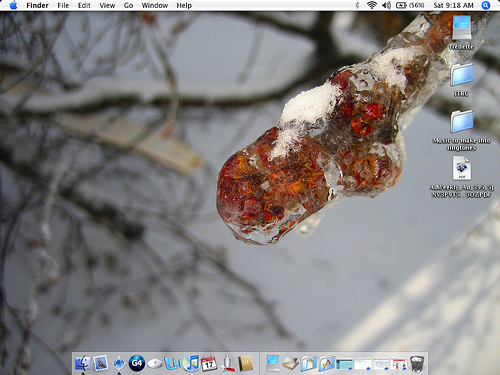Open the laptop computer icon in Dock
Screen dimensions: 500x375
[x=273, y=363]
